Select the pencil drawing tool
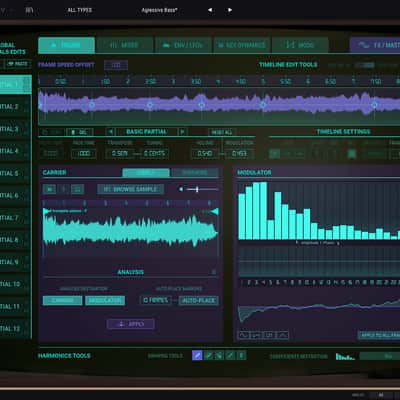 point(197,356)
